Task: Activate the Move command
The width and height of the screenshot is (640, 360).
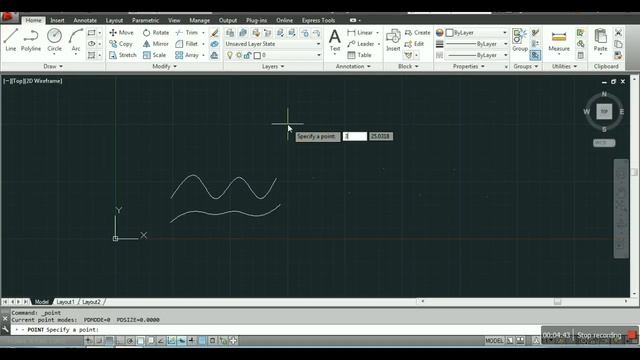Action: click(x=121, y=33)
